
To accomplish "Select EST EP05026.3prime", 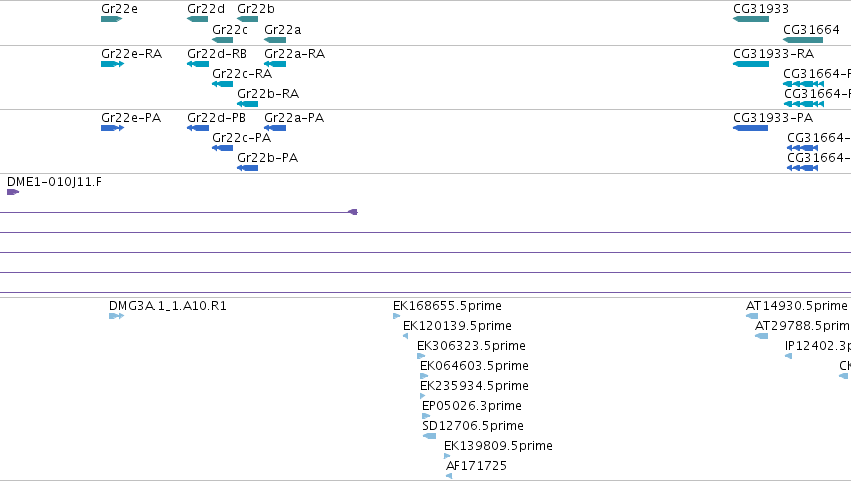I will click(x=472, y=406).
